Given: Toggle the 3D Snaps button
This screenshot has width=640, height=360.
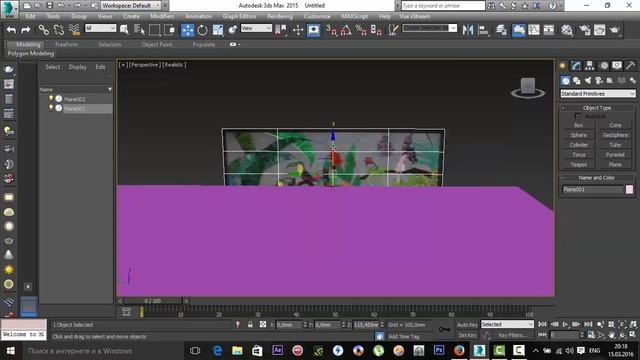Looking at the screenshot, I should point(331,30).
